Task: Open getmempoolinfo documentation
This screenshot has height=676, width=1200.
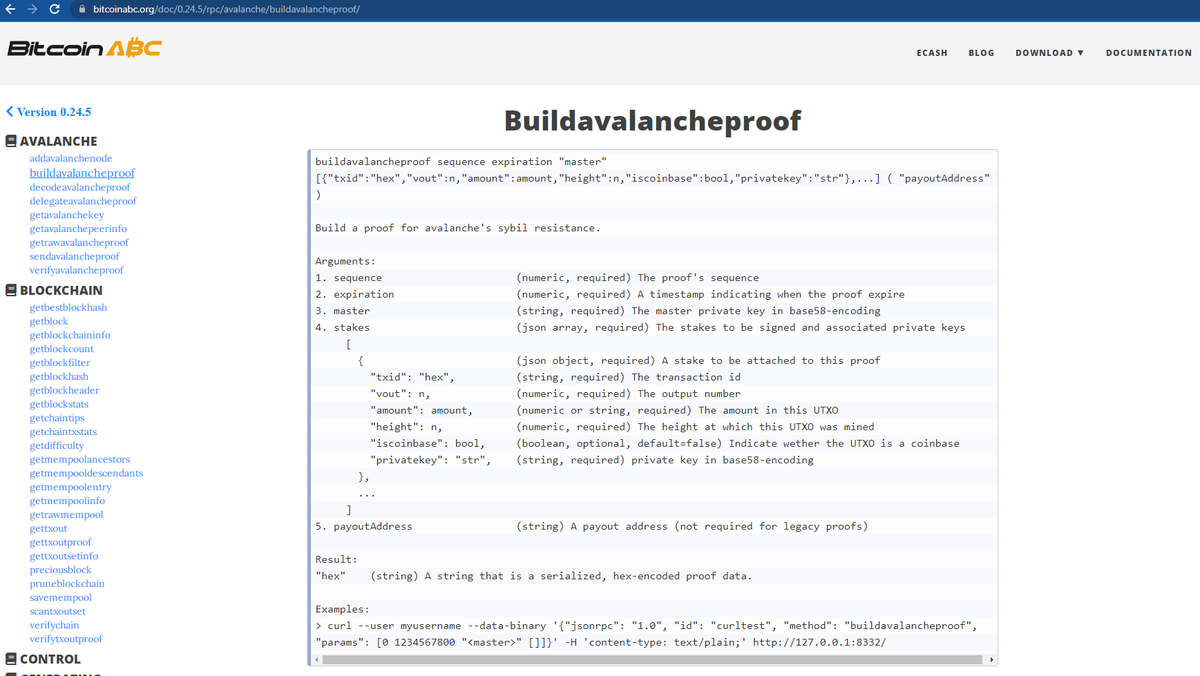Action: [x=67, y=501]
